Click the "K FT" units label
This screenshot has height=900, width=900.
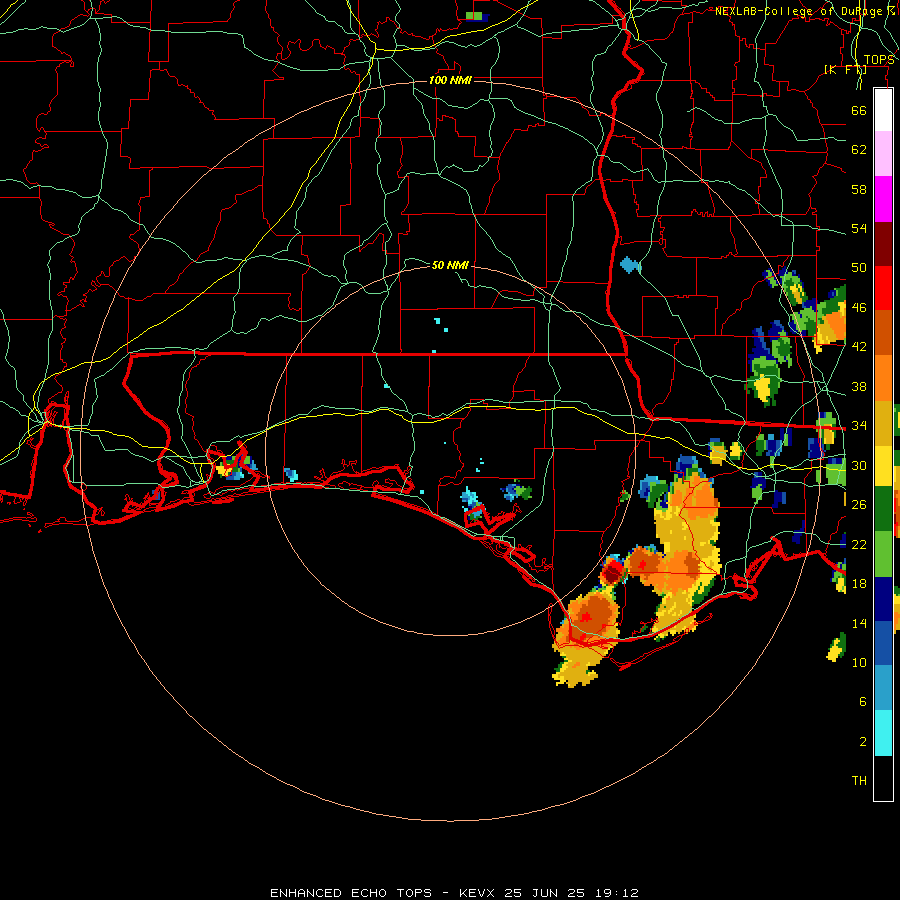pyautogui.click(x=845, y=70)
